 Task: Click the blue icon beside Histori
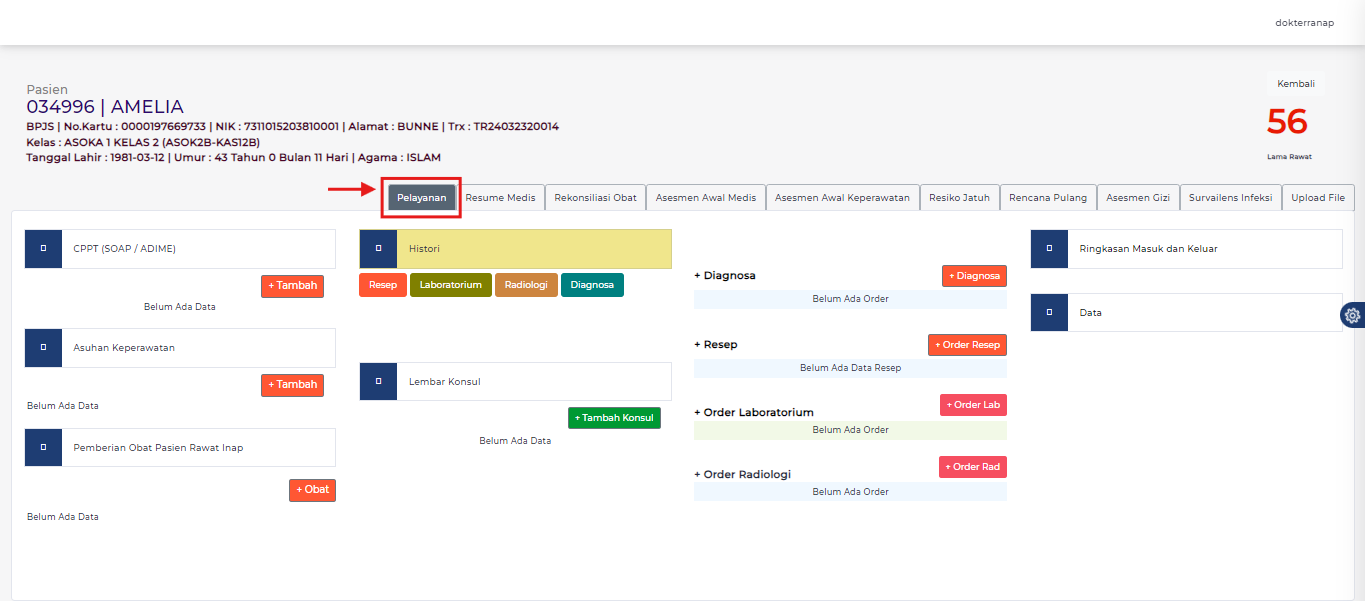coord(378,248)
